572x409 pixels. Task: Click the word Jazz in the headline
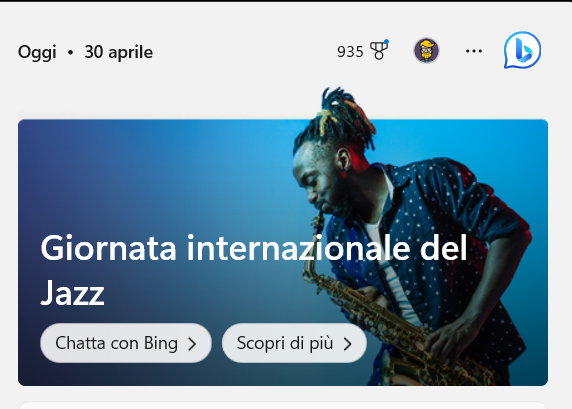click(x=73, y=293)
